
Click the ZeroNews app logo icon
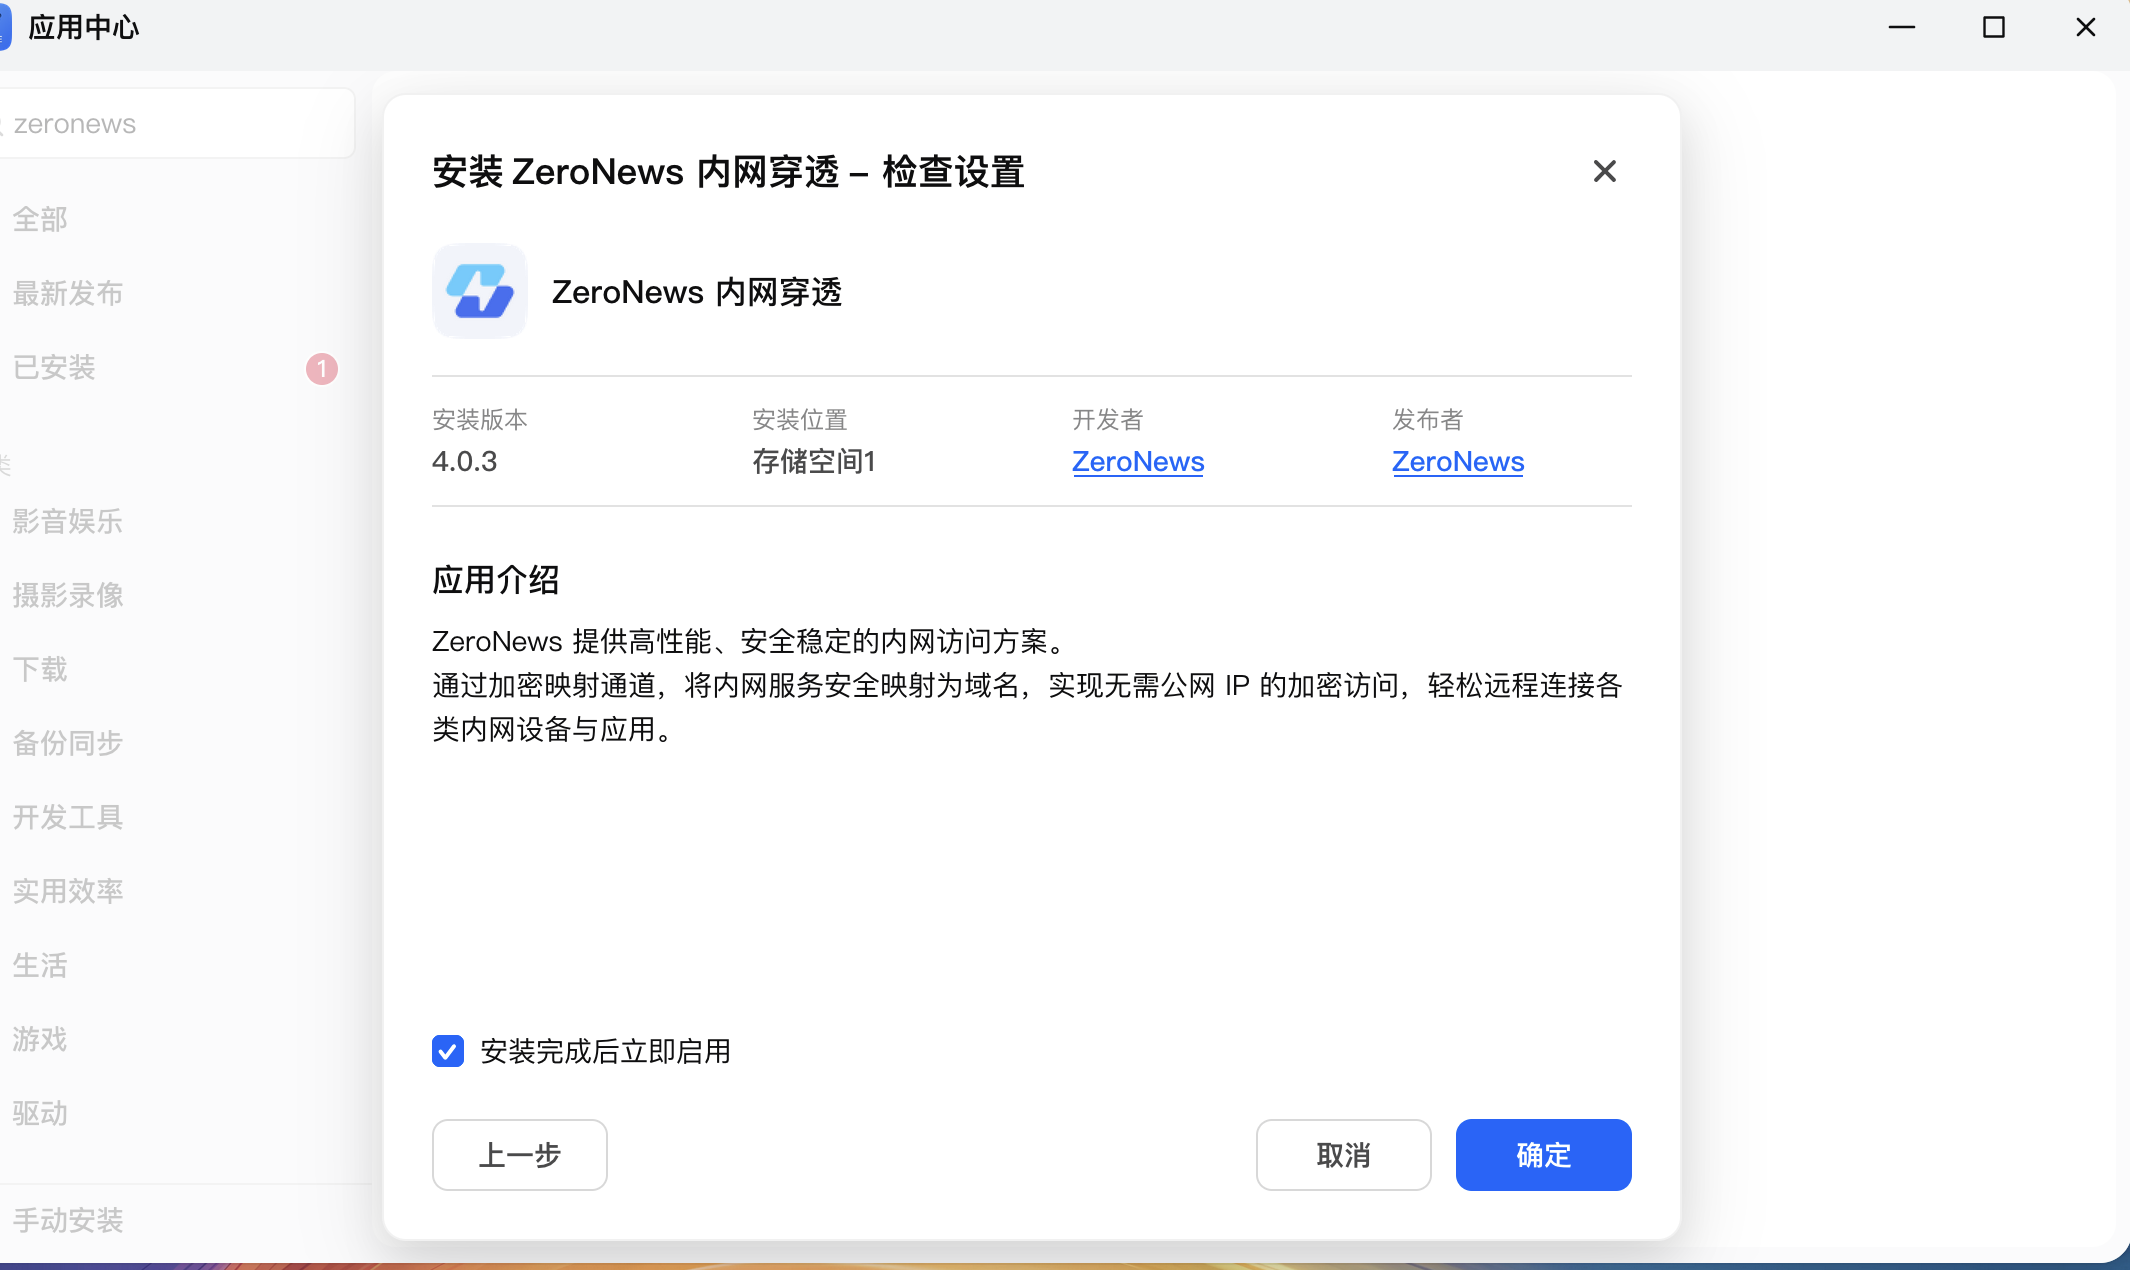(480, 291)
